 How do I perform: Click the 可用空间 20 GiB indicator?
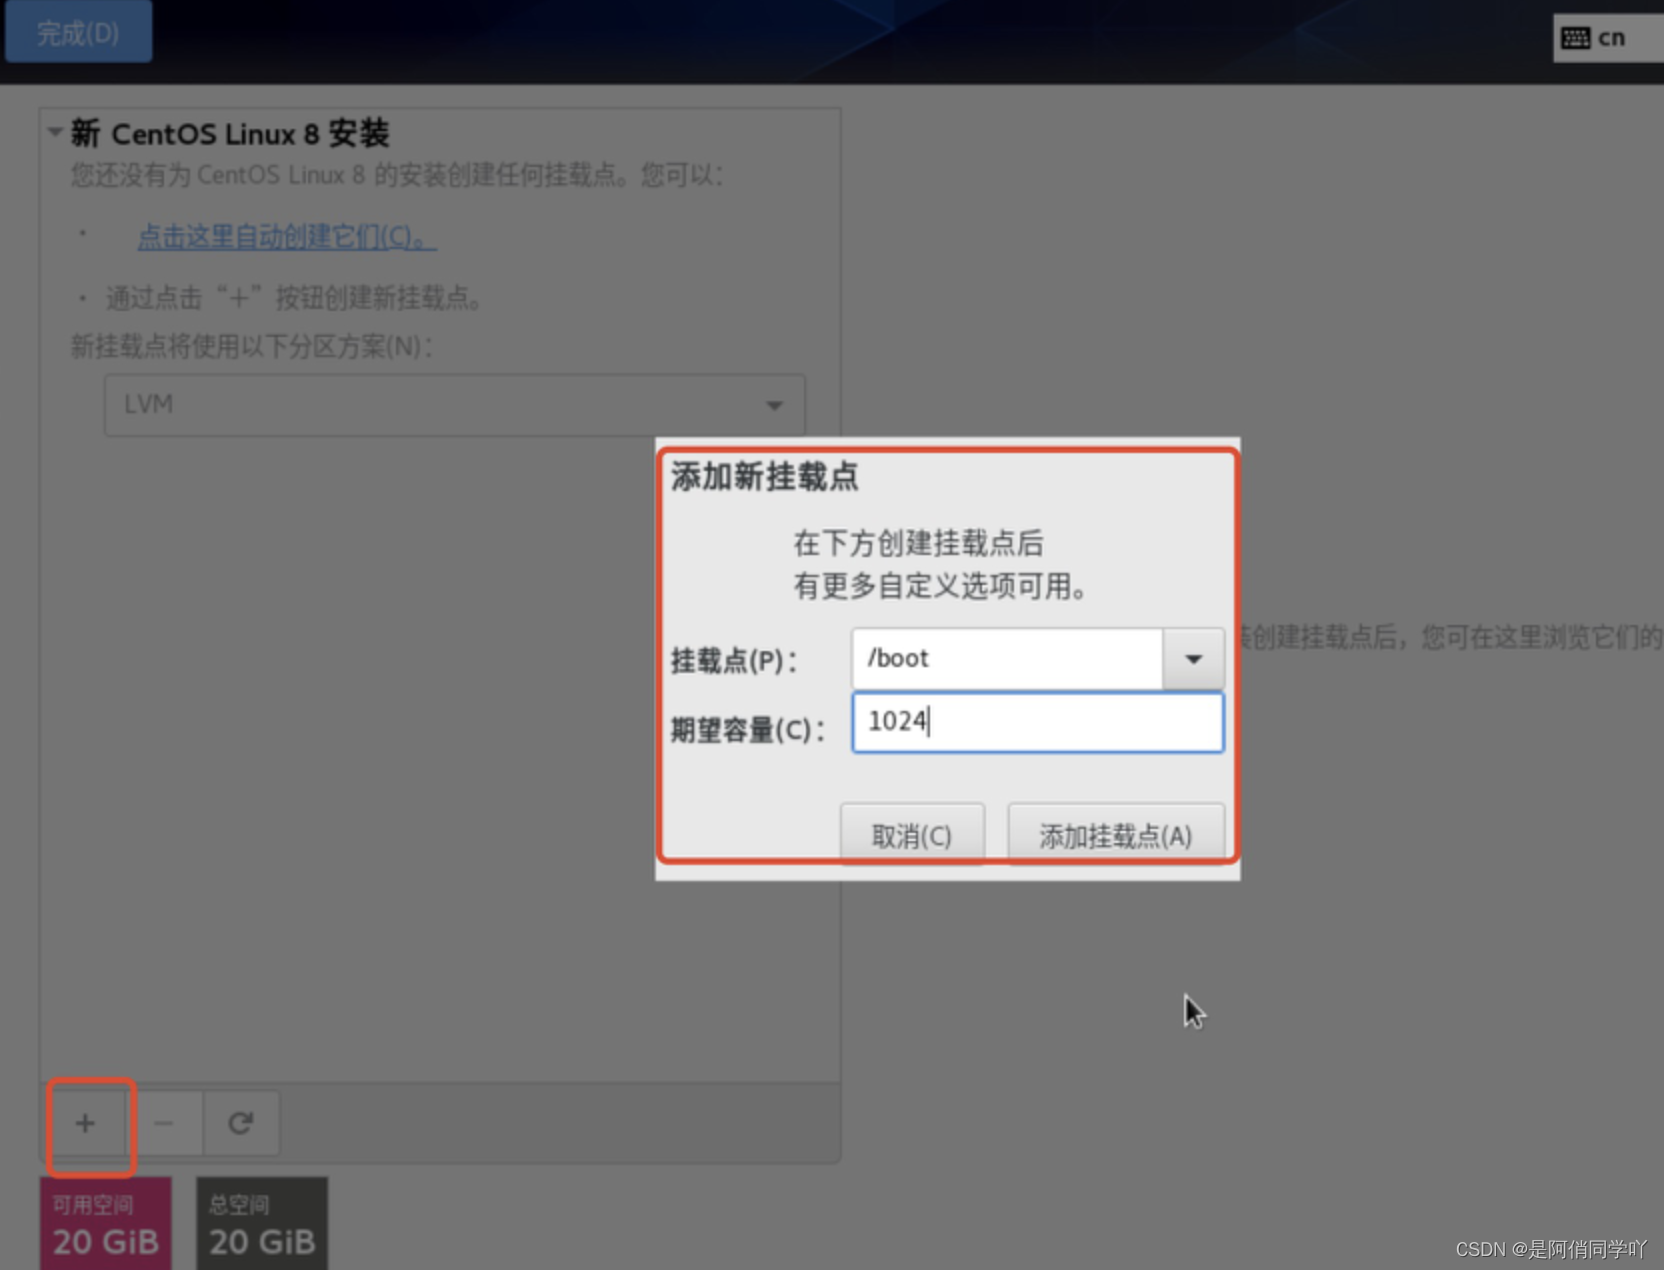click(106, 1224)
